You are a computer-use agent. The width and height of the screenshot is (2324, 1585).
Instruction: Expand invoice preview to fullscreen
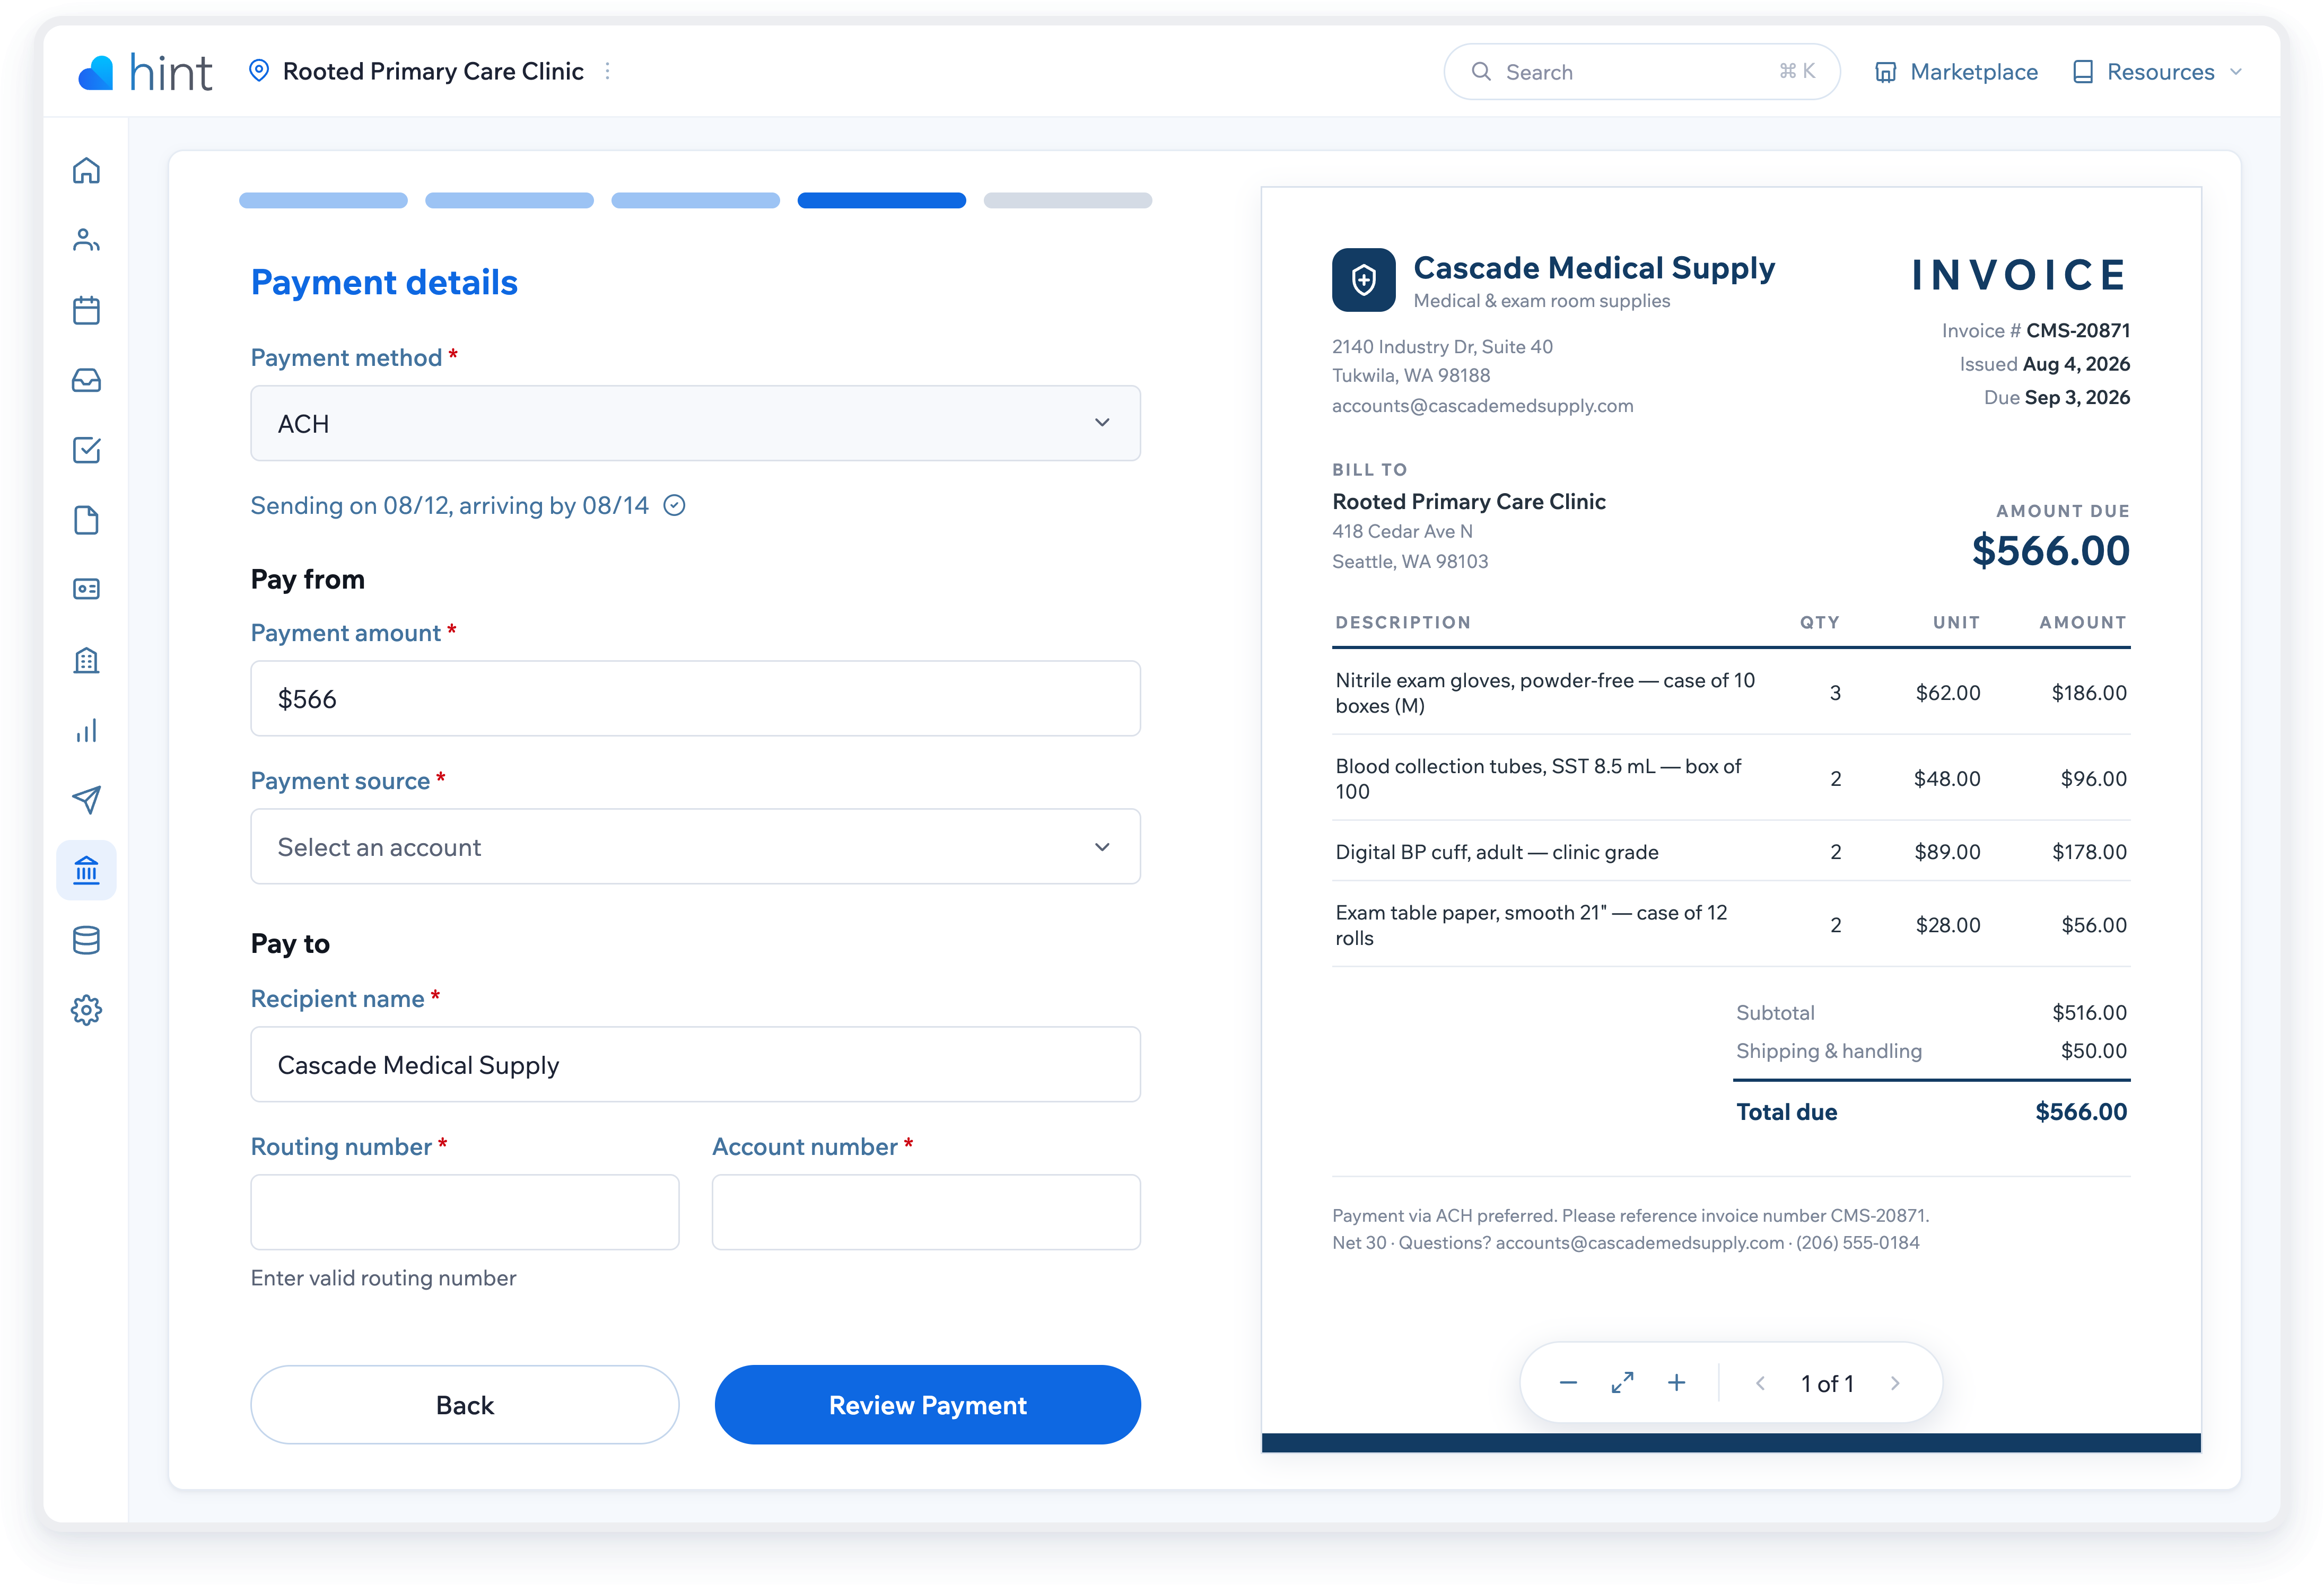tap(1622, 1383)
